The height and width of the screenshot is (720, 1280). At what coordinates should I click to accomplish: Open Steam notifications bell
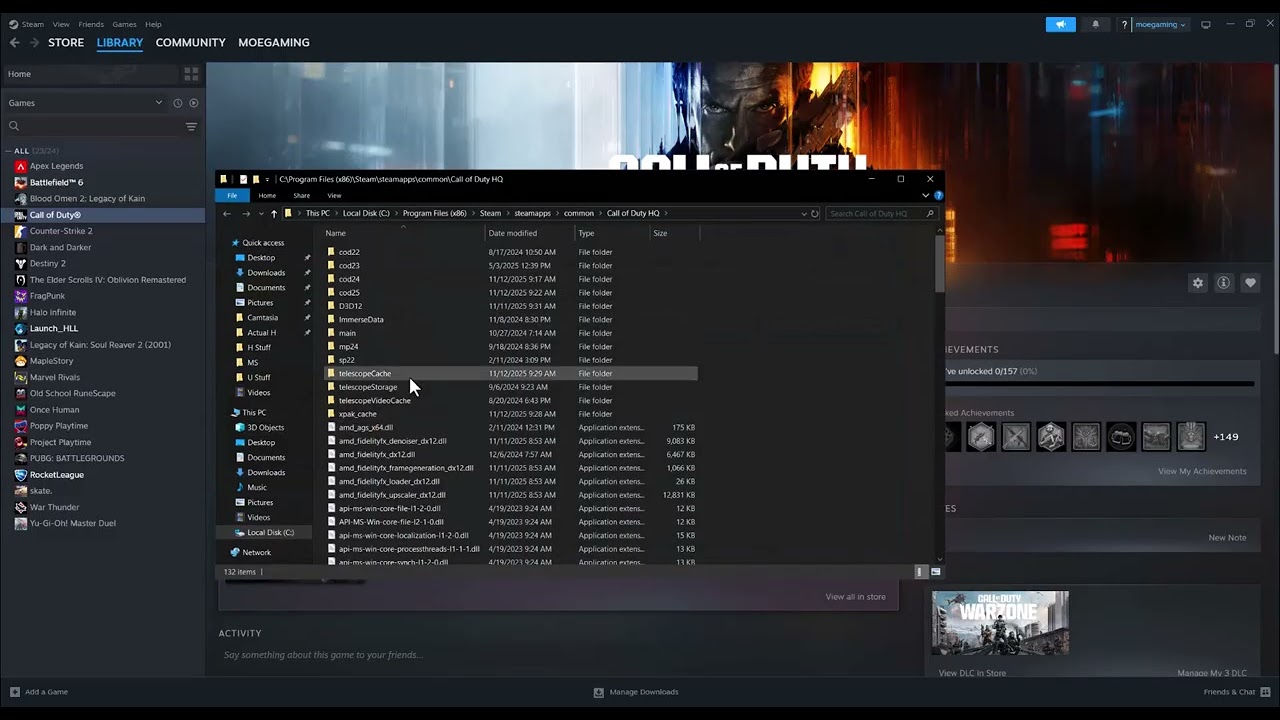tap(1095, 24)
